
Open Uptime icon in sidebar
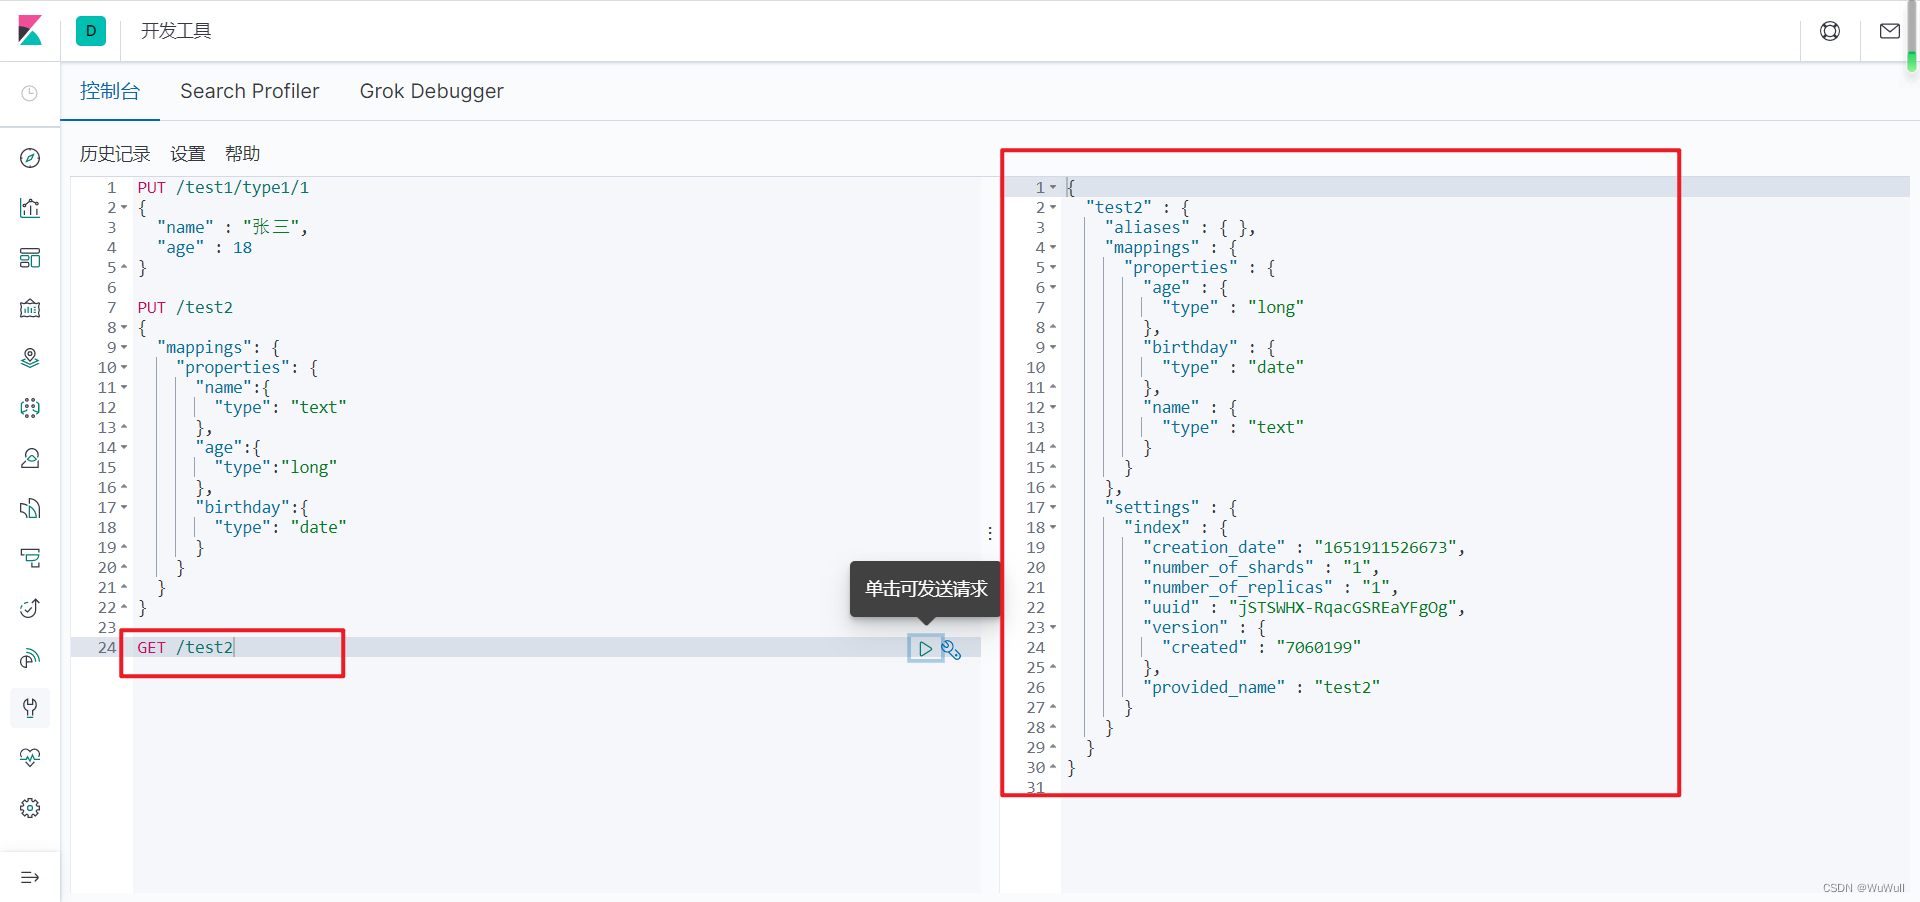[x=30, y=608]
